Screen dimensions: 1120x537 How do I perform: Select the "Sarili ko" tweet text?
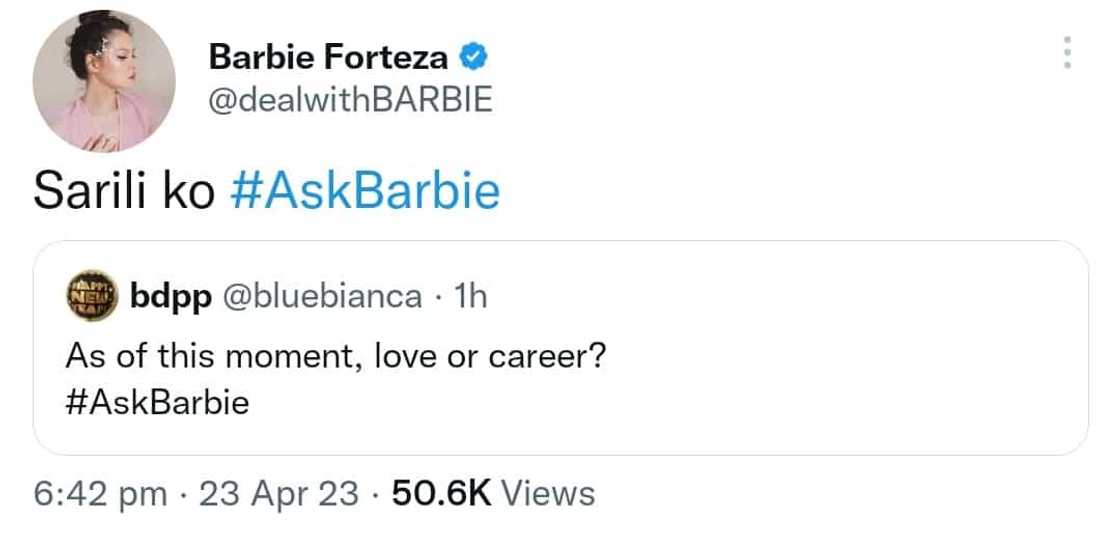point(124,191)
